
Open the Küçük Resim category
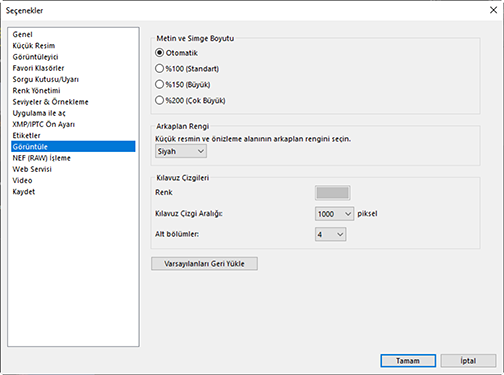click(73, 46)
